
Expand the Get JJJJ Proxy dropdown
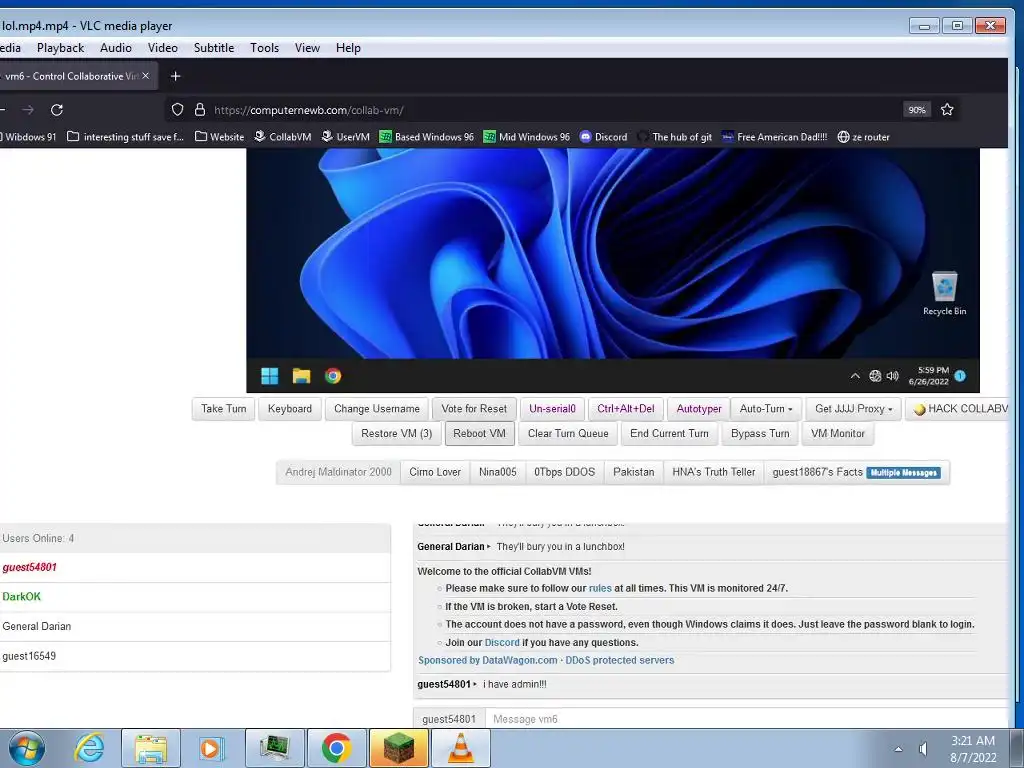point(854,409)
